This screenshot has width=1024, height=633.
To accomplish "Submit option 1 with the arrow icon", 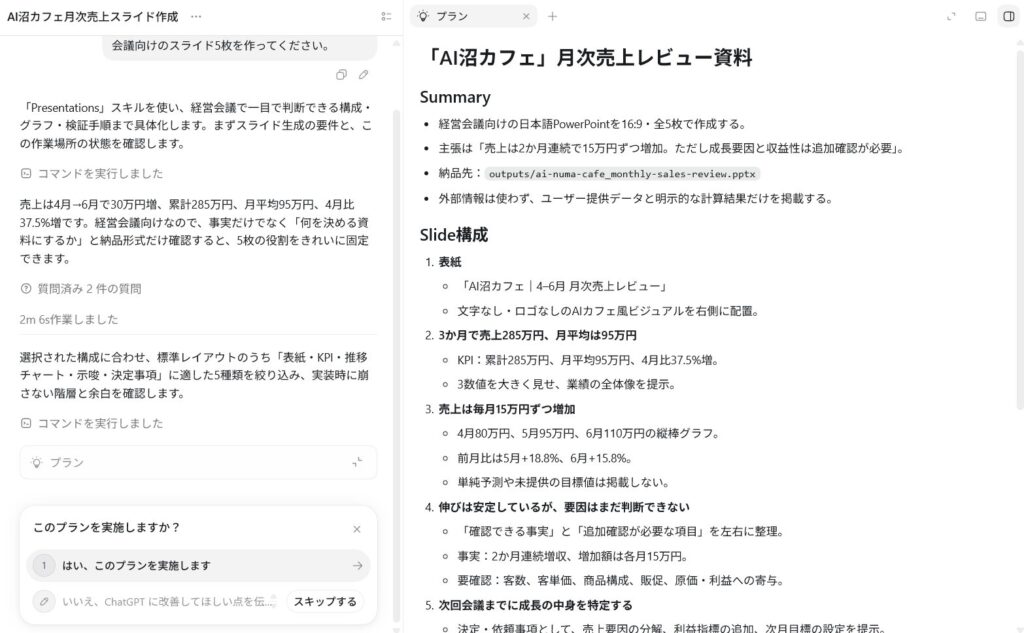I will tap(357, 566).
